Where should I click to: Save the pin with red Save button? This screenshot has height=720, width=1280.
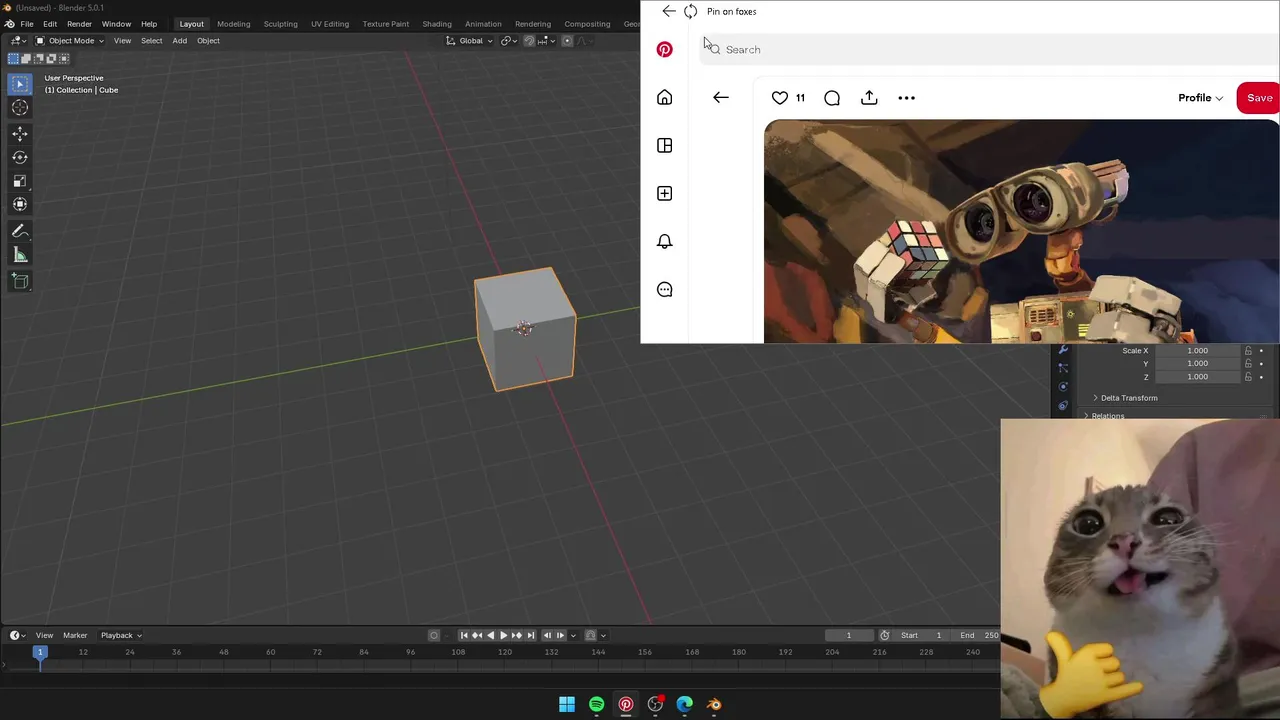(x=1259, y=98)
